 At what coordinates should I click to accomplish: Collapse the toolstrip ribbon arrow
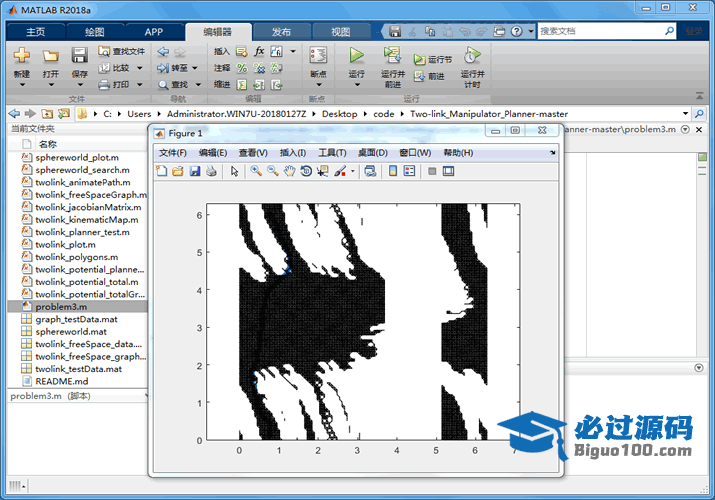click(x=699, y=96)
